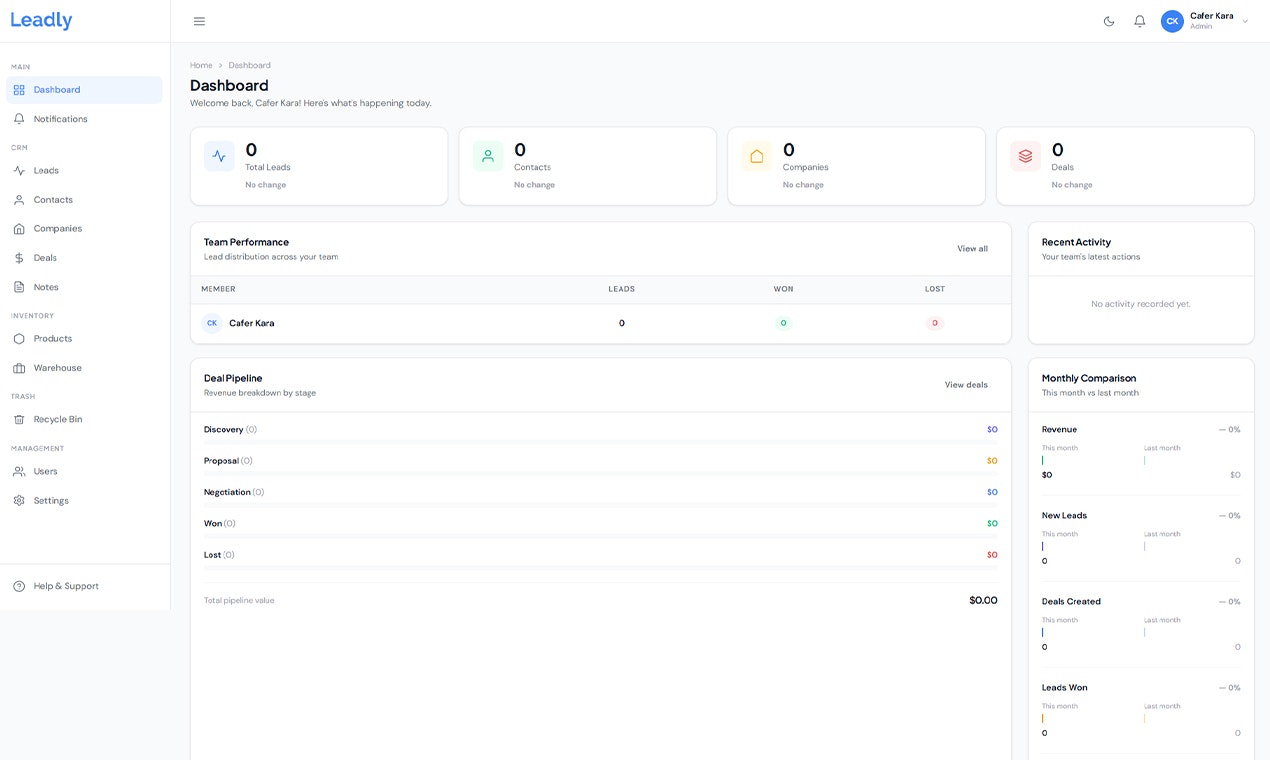Viewport: 1270px width, 760px height.
Task: Click the red Lost count badge
Action: (x=935, y=323)
